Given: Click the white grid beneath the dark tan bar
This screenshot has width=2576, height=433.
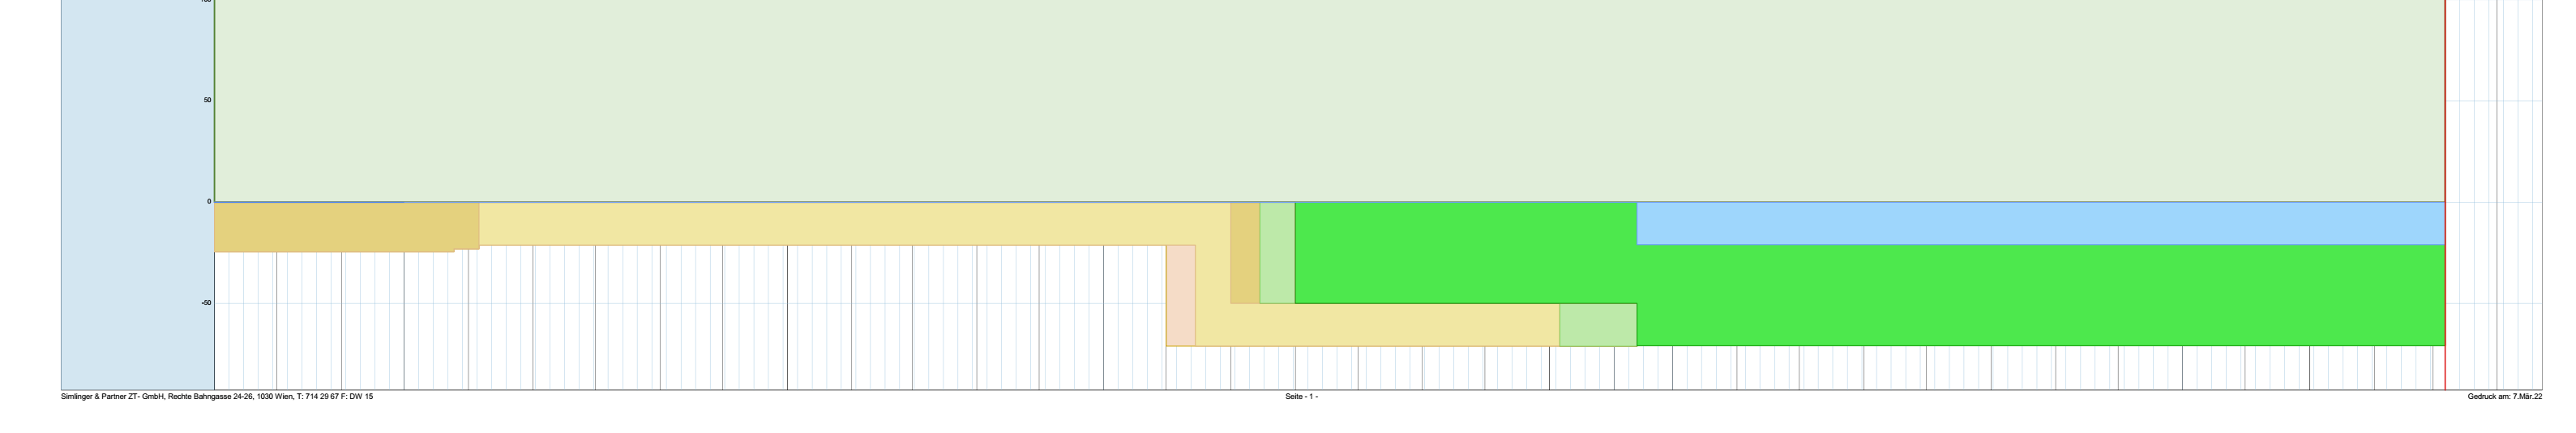Looking at the screenshot, I should coord(340,320).
